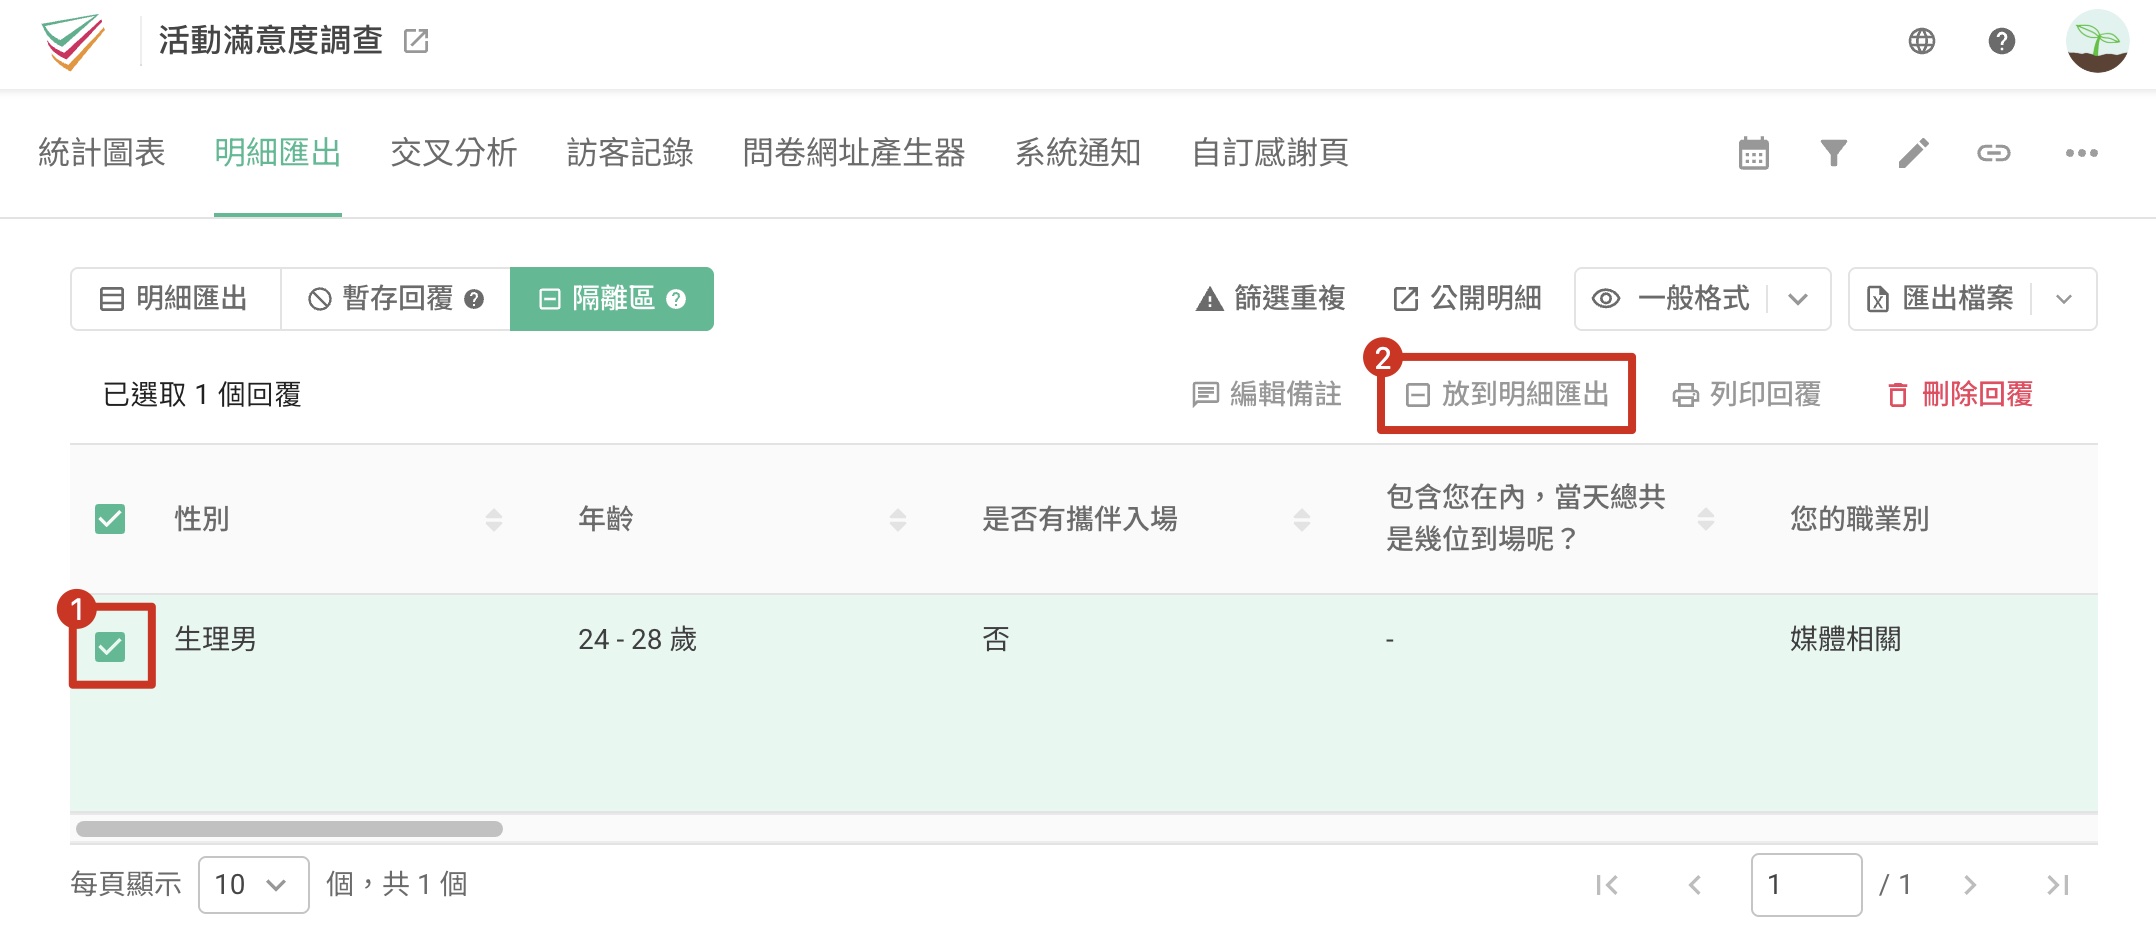Viewport: 2156px width, 944px height.
Task: Open the ellipsis more options menu
Action: (x=2081, y=153)
